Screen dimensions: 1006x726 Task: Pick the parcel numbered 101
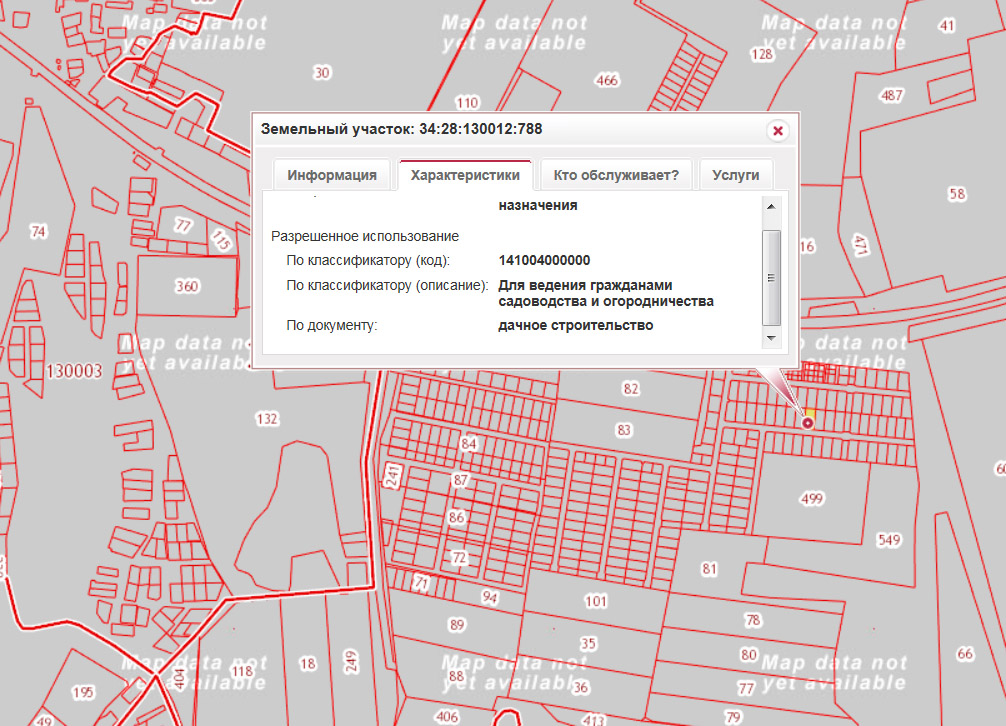point(596,601)
